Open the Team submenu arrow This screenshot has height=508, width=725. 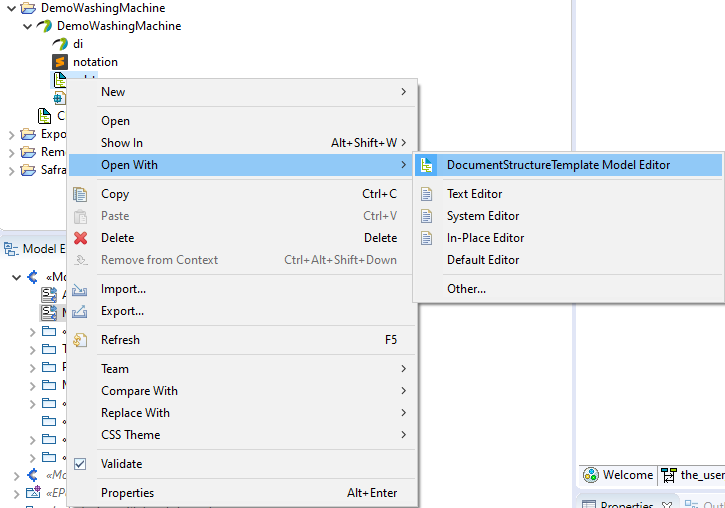click(x=404, y=368)
